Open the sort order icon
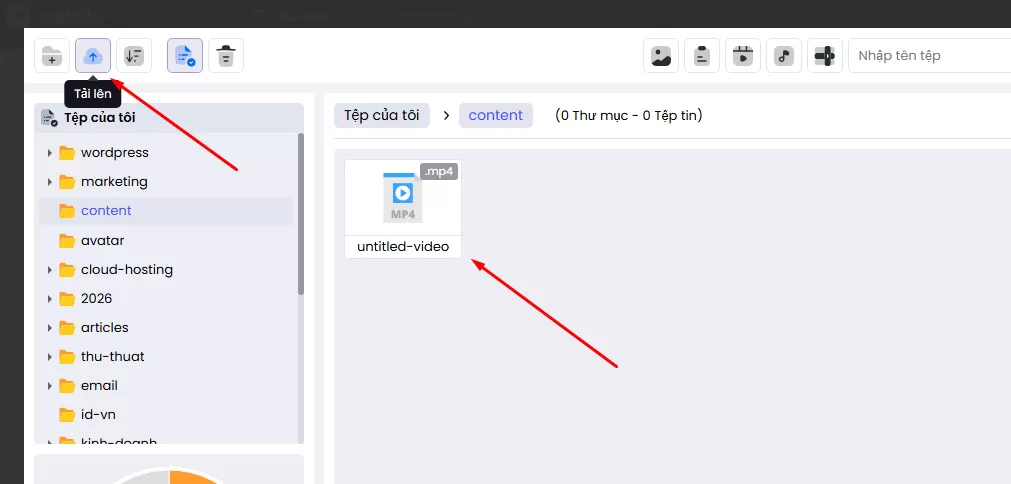Viewport: 1011px width, 484px height. click(134, 56)
